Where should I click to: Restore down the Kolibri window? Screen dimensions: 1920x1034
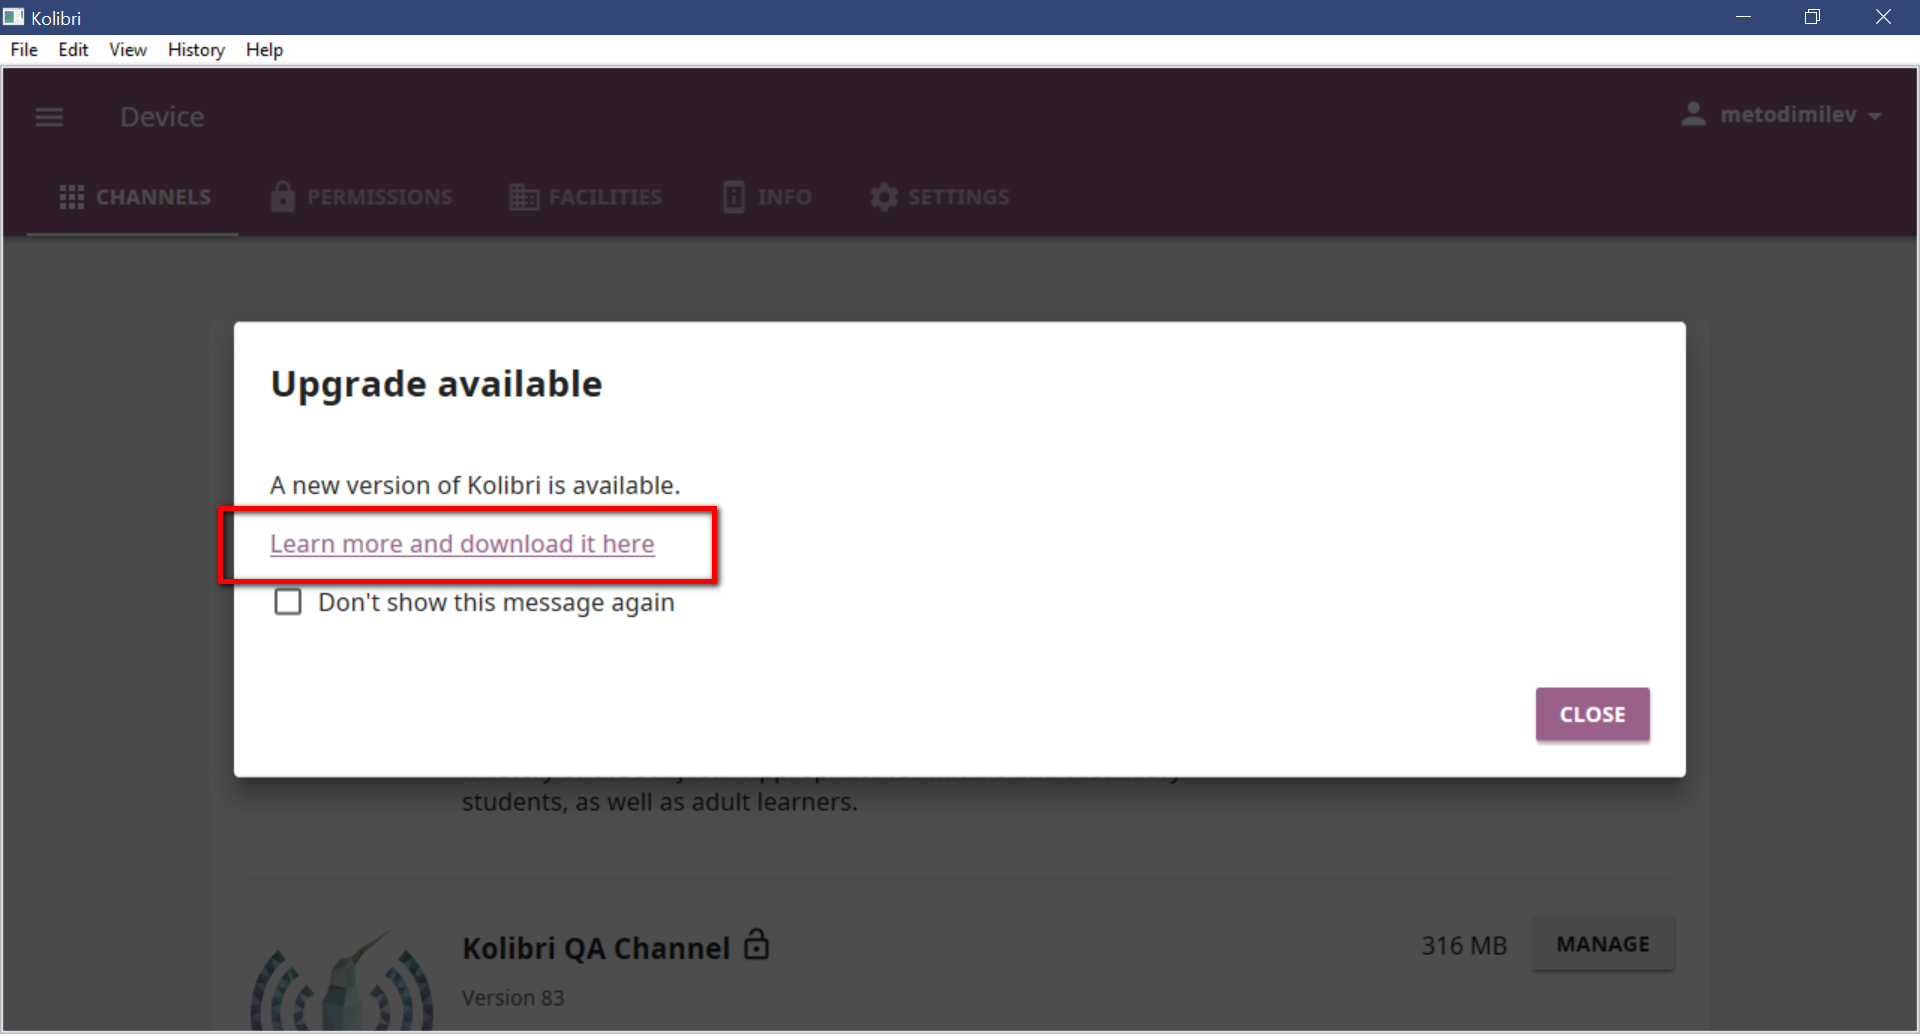(1812, 17)
